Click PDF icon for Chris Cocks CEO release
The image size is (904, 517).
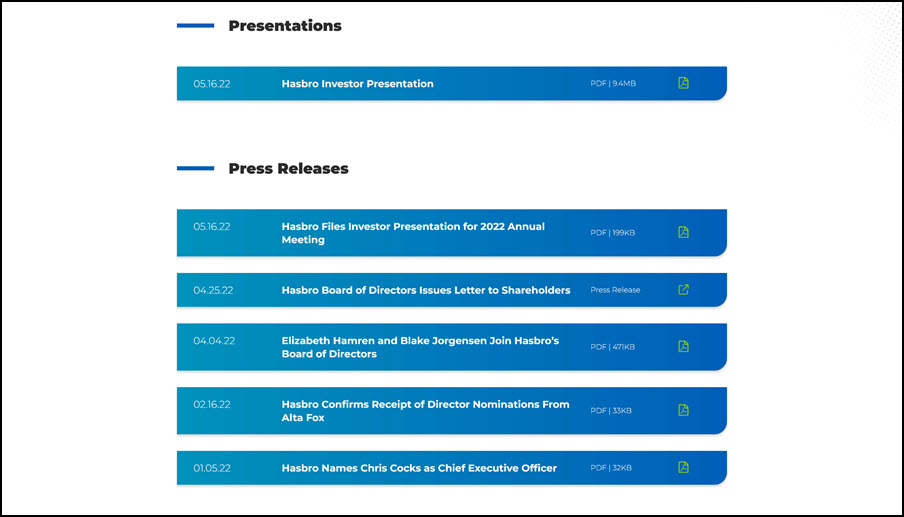coord(684,467)
